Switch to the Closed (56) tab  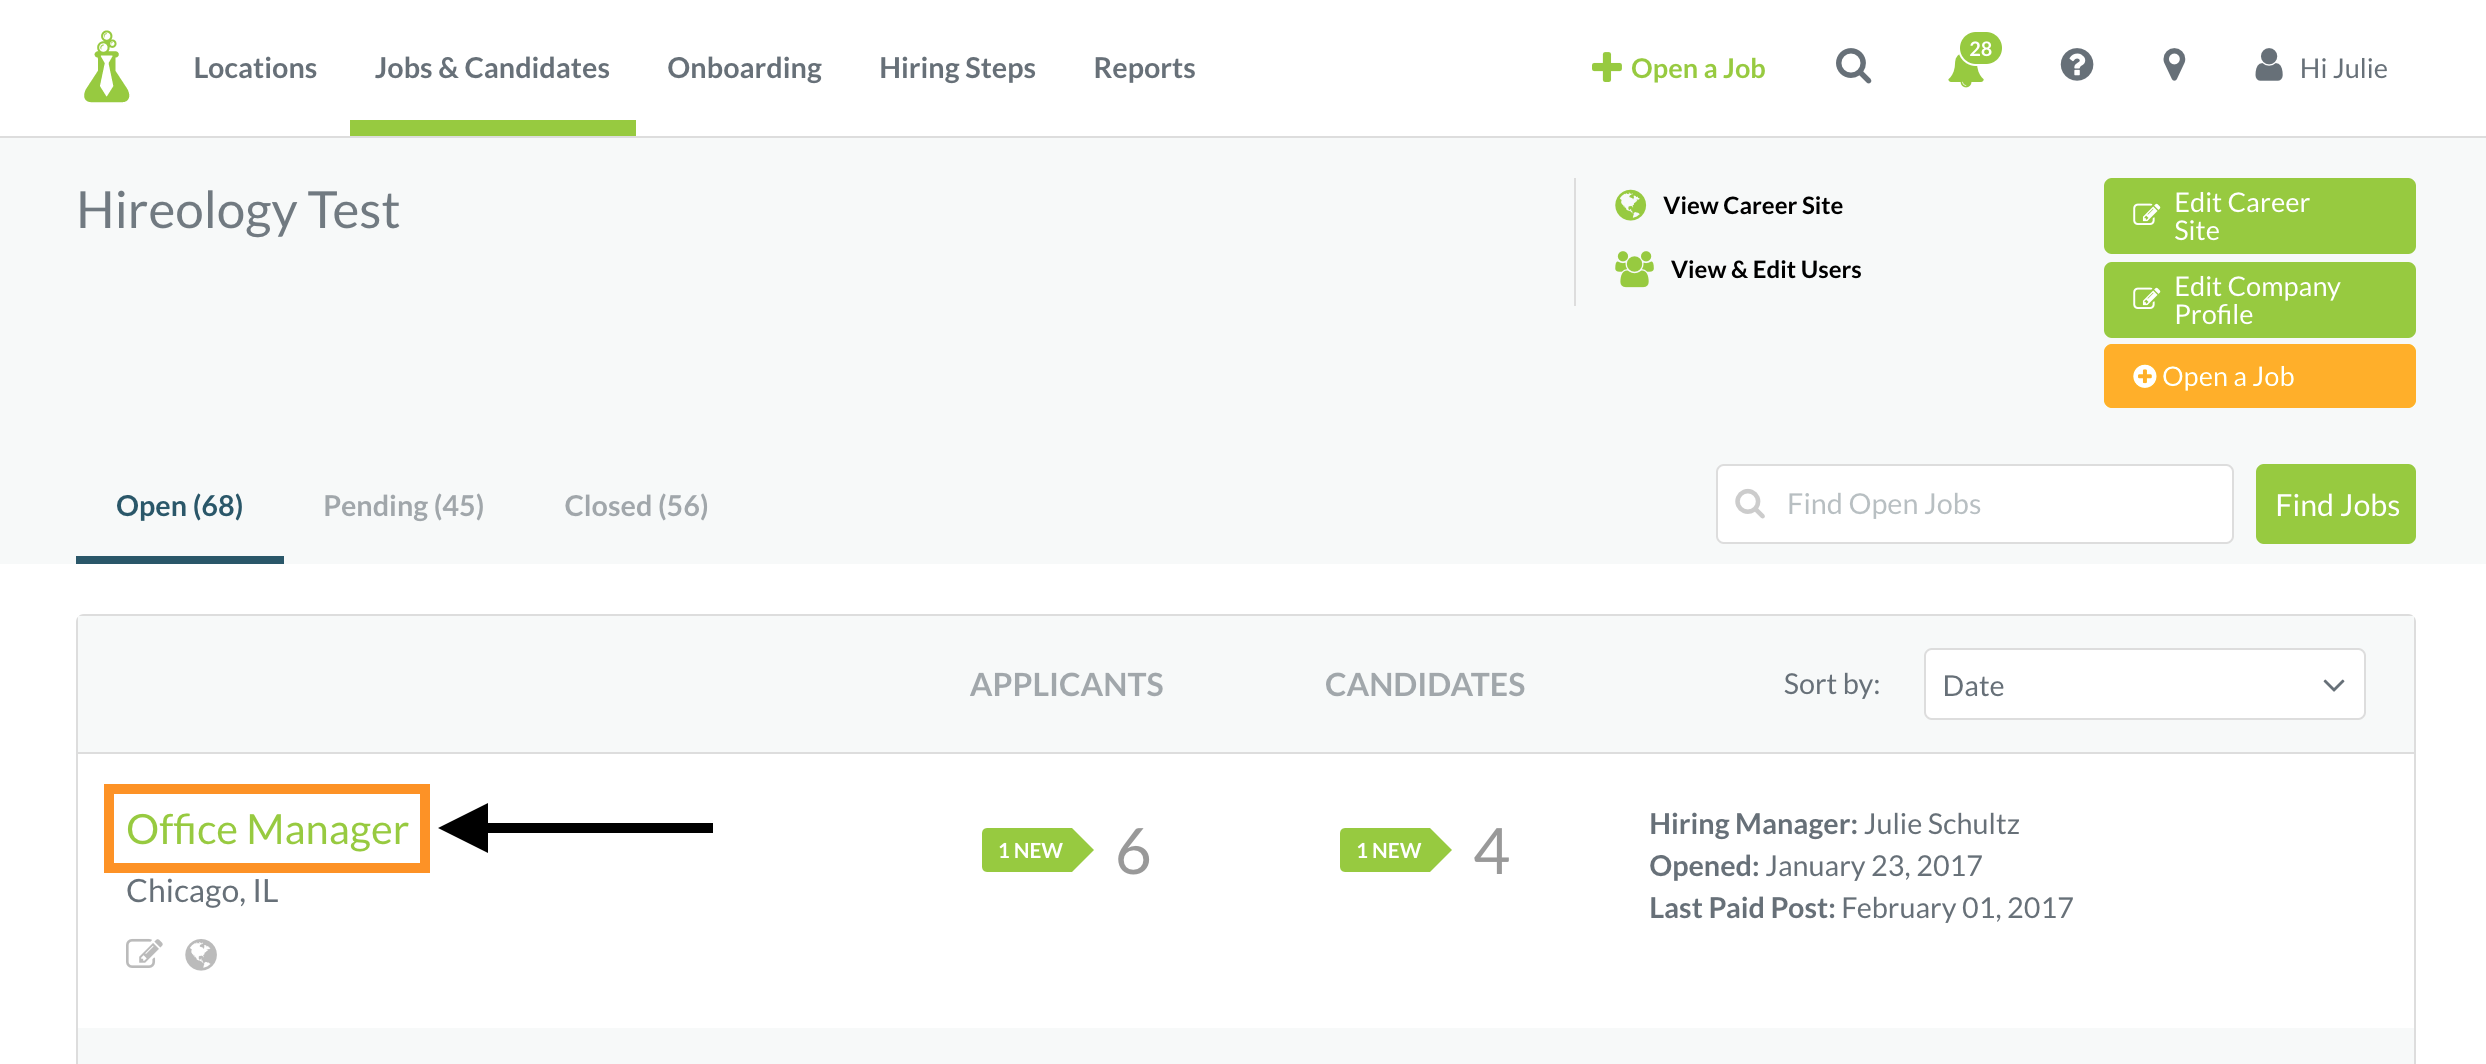pyautogui.click(x=636, y=505)
